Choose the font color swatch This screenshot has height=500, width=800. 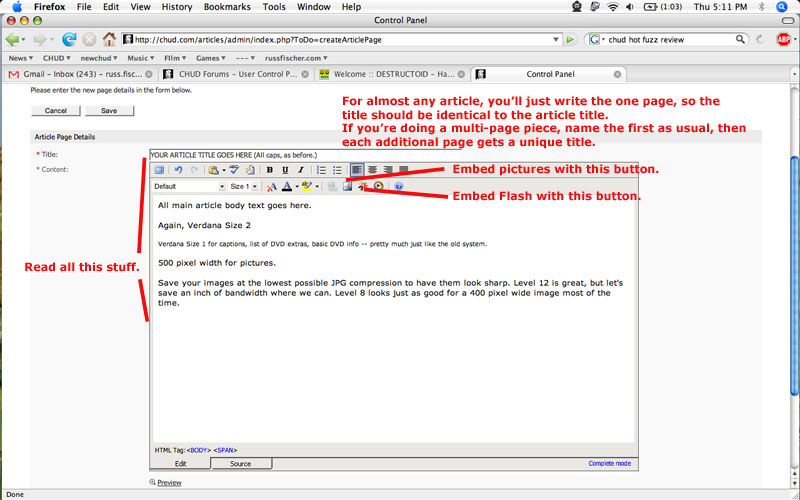(286, 186)
